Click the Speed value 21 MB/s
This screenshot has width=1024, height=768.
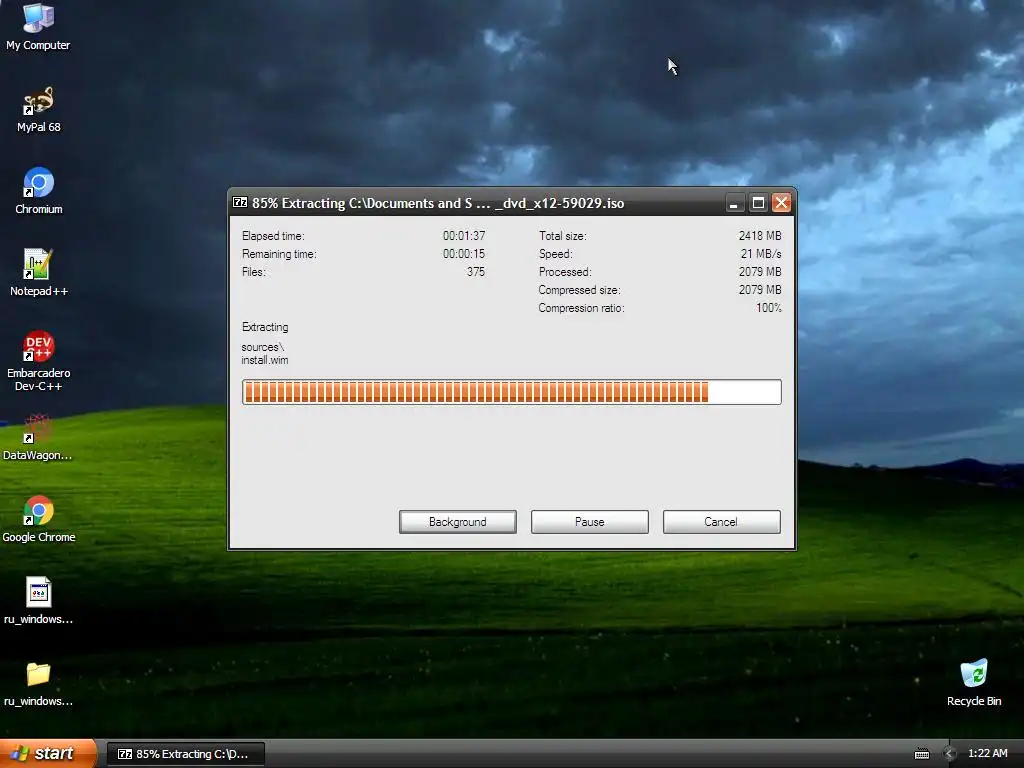pyautogui.click(x=761, y=254)
